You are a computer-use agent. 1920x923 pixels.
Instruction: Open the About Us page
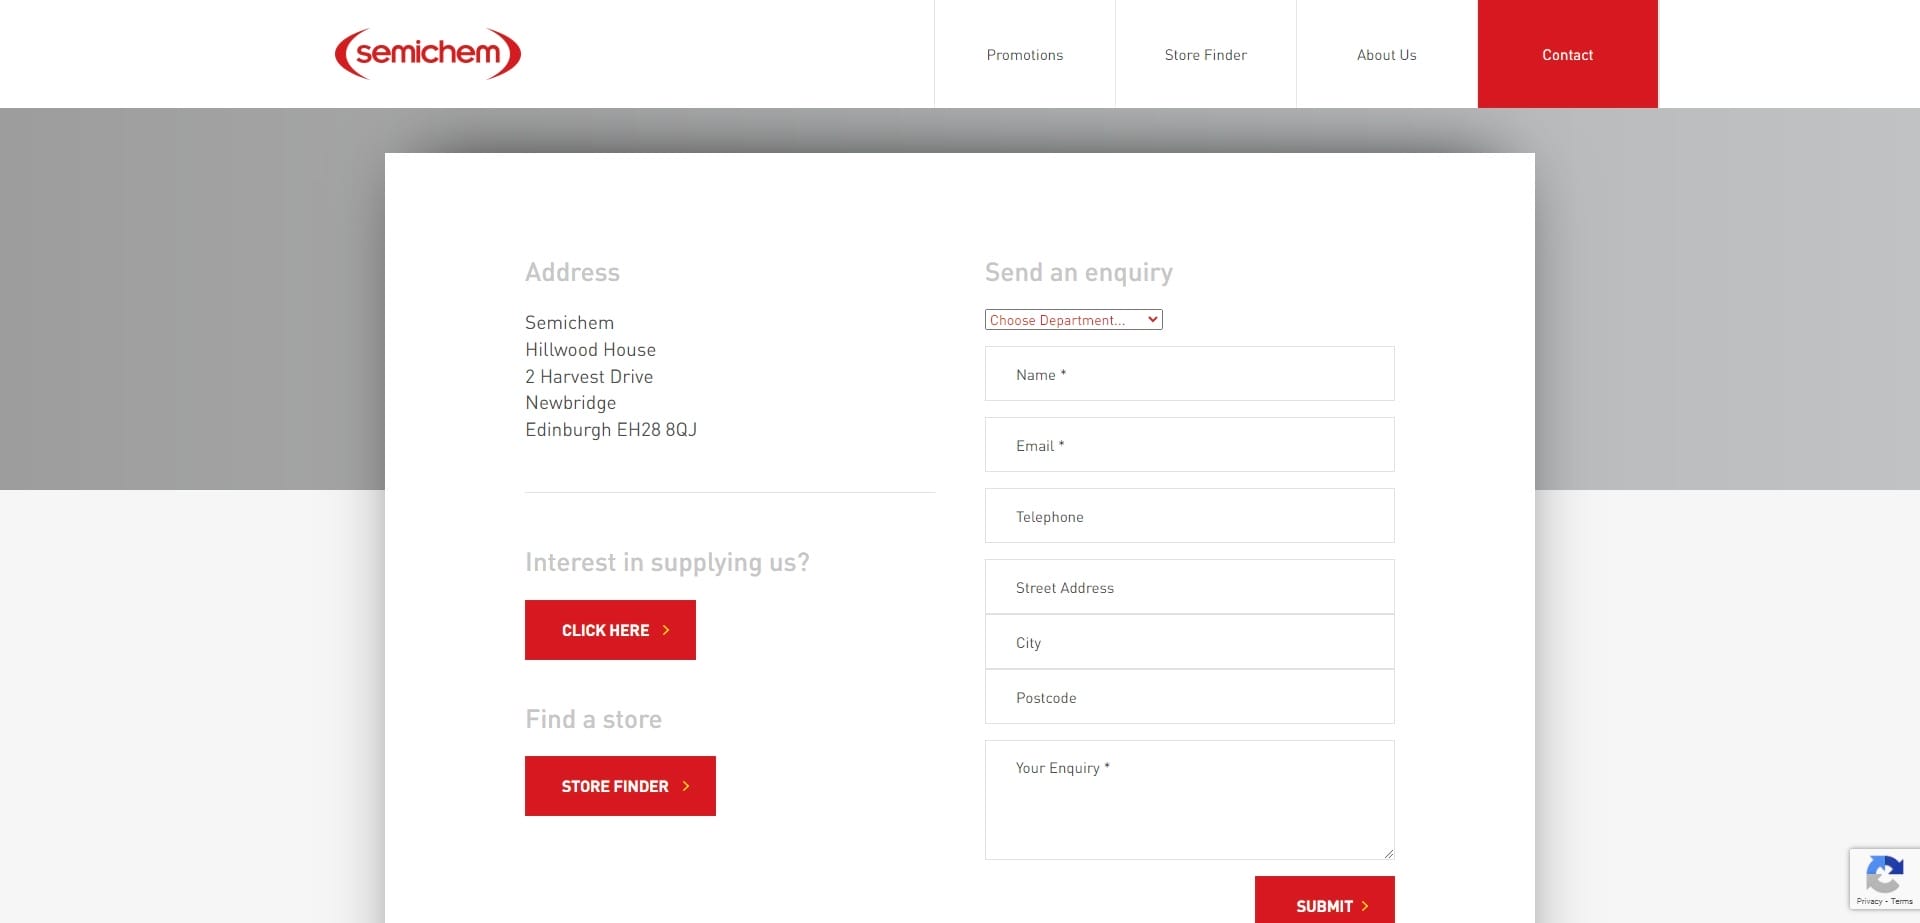(1386, 55)
